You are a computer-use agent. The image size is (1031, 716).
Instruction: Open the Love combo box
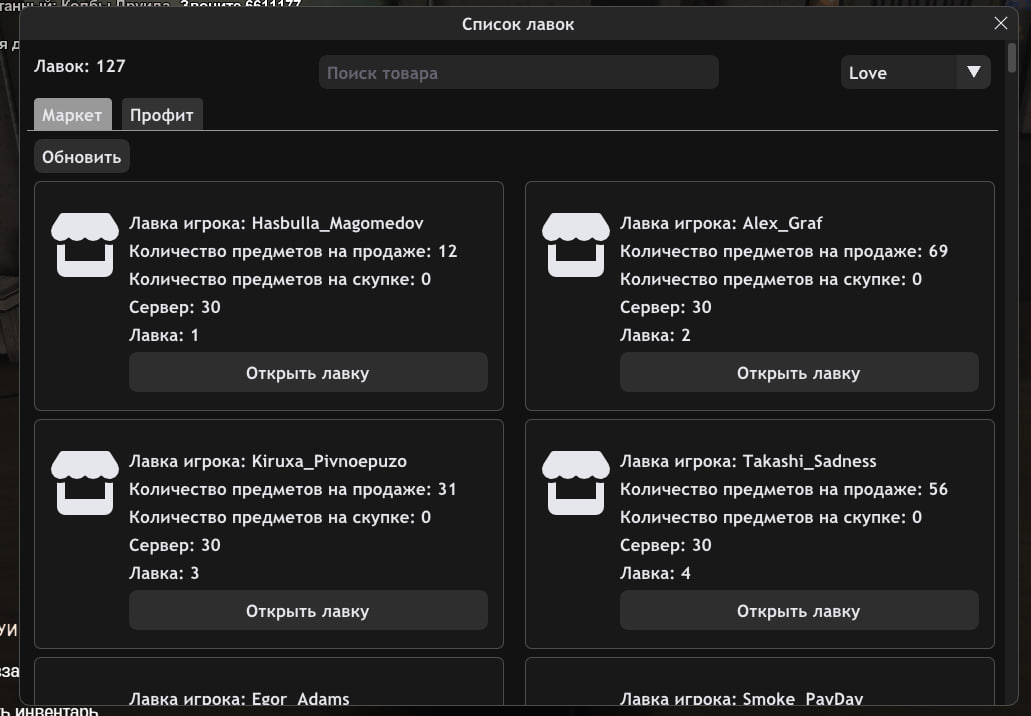click(x=900, y=72)
